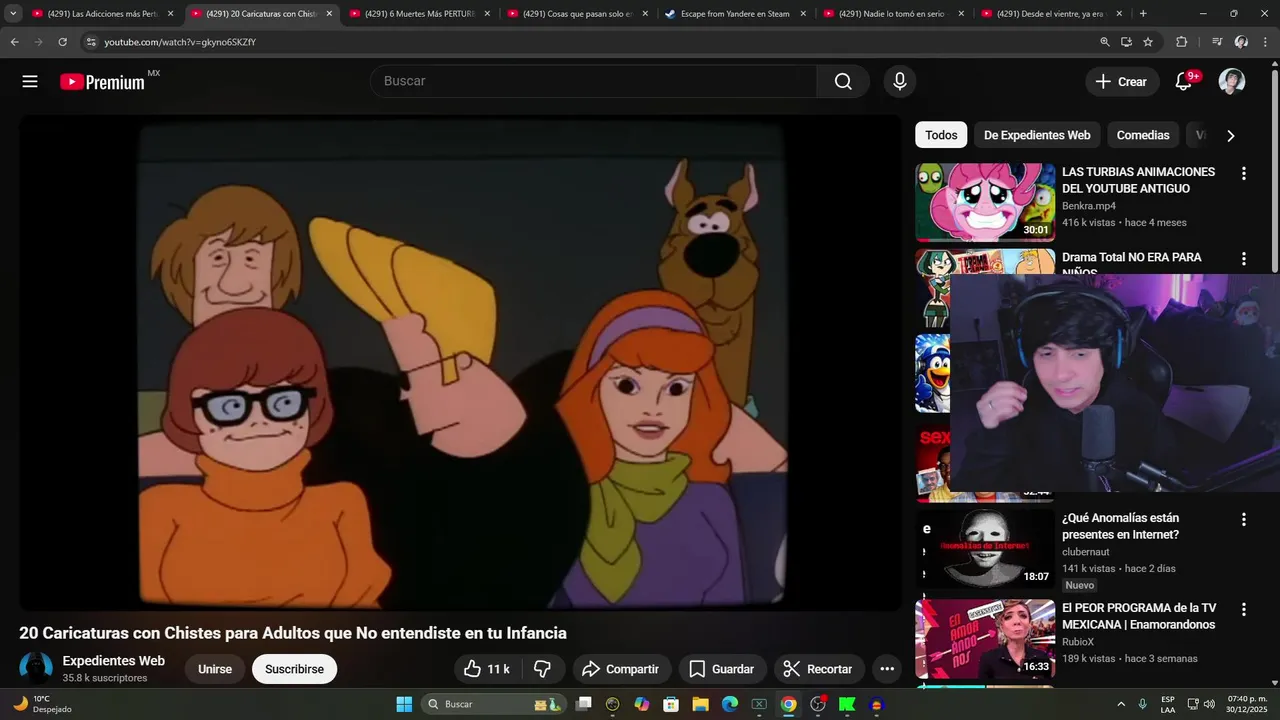Screen dimensions: 1280x720
Task: Start voice search with microphone icon
Action: (899, 82)
